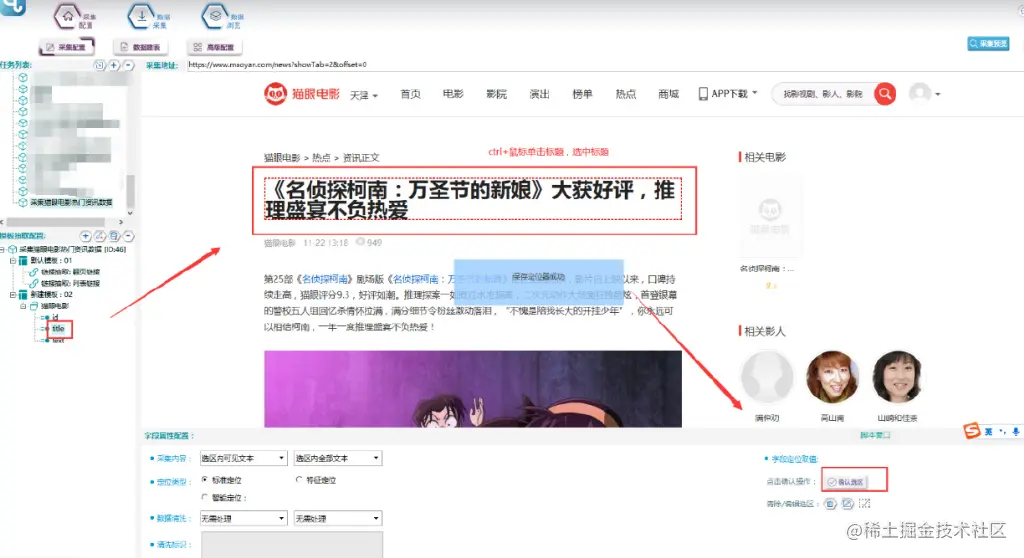Viewport: 1024px width, 558px height.
Task: Collapse the 默认模板:01 tree node
Action: 12,261
